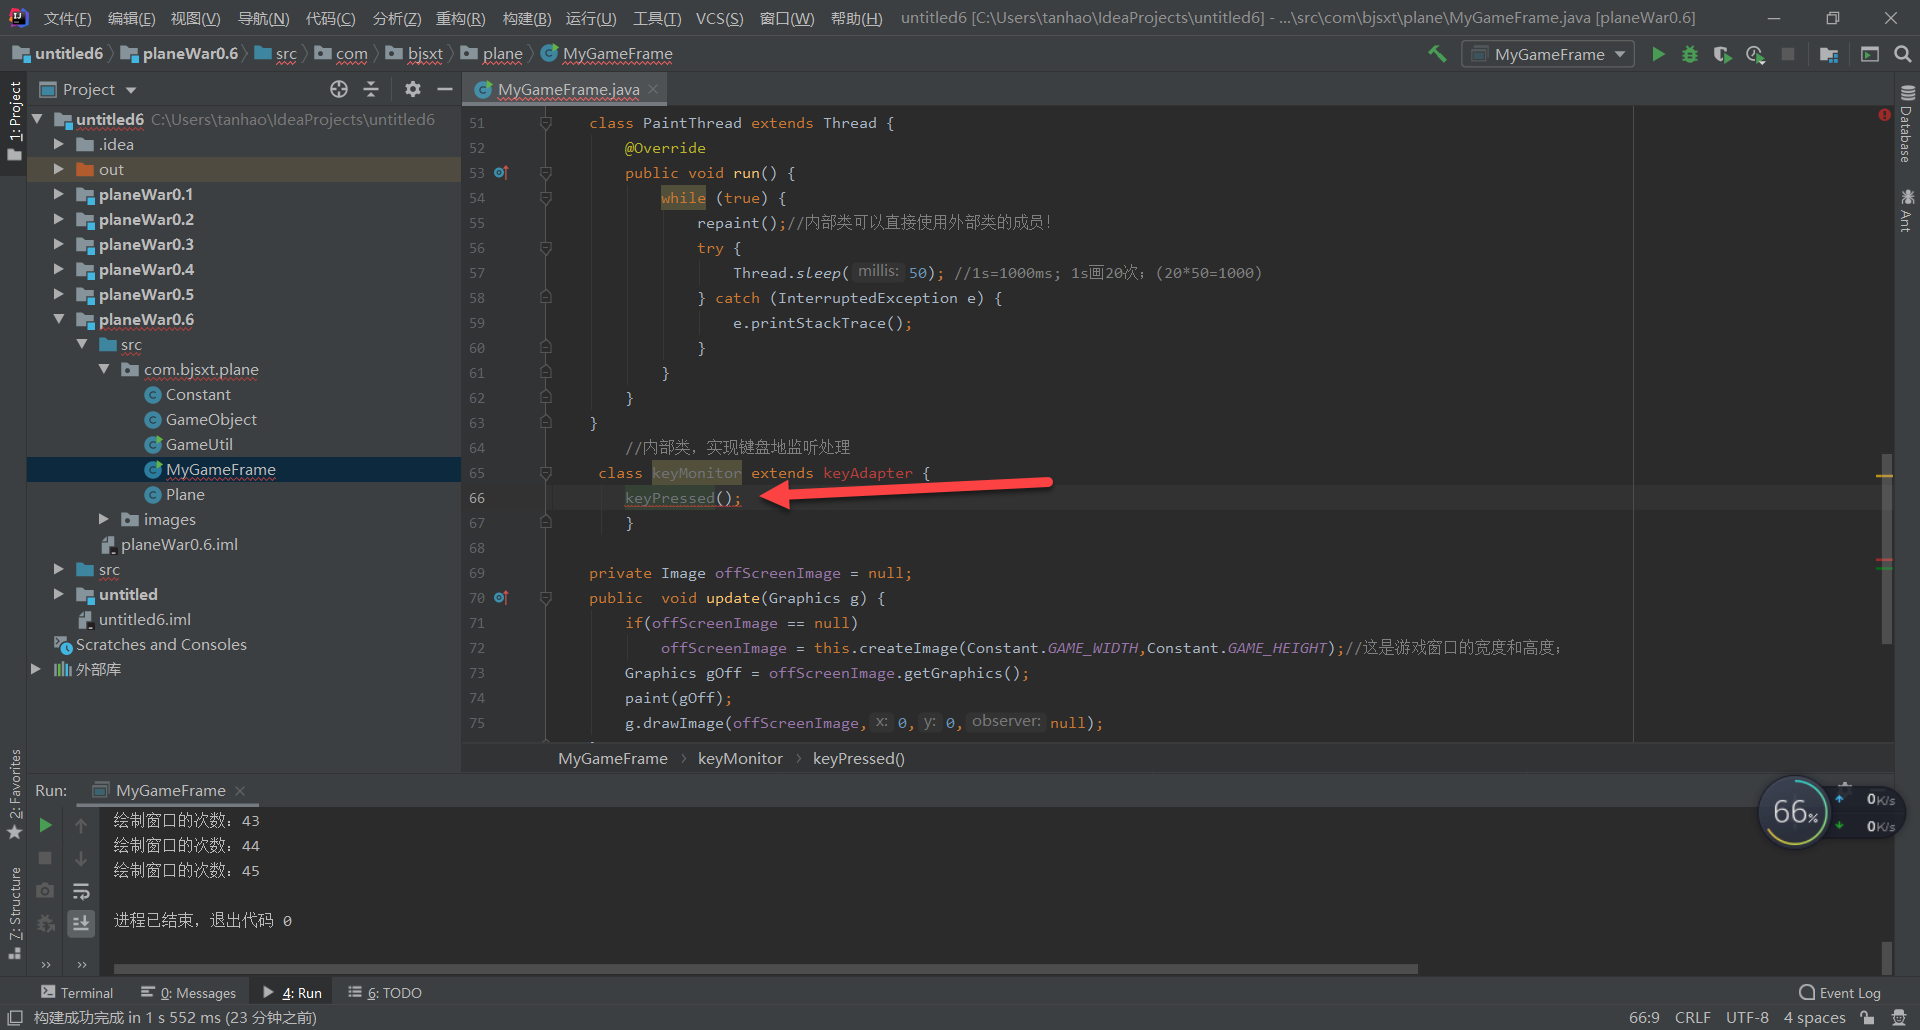Run MyGameFrame with the green play button

1658,54
